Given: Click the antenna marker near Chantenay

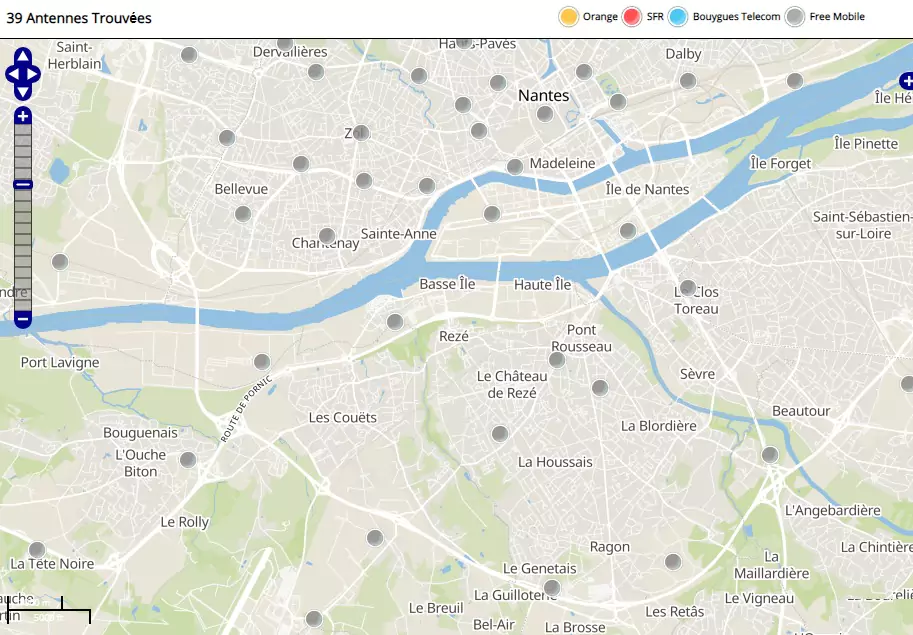Looking at the screenshot, I should click(327, 236).
